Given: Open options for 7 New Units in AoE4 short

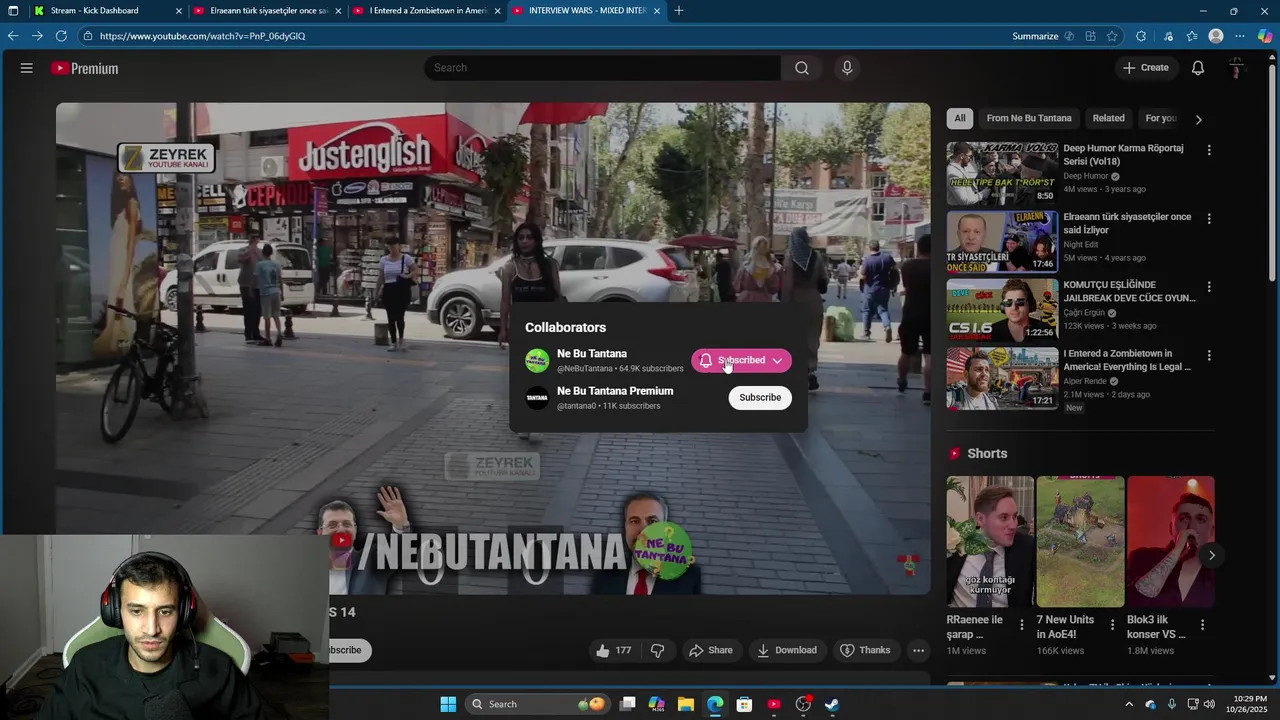Looking at the screenshot, I should [1112, 625].
